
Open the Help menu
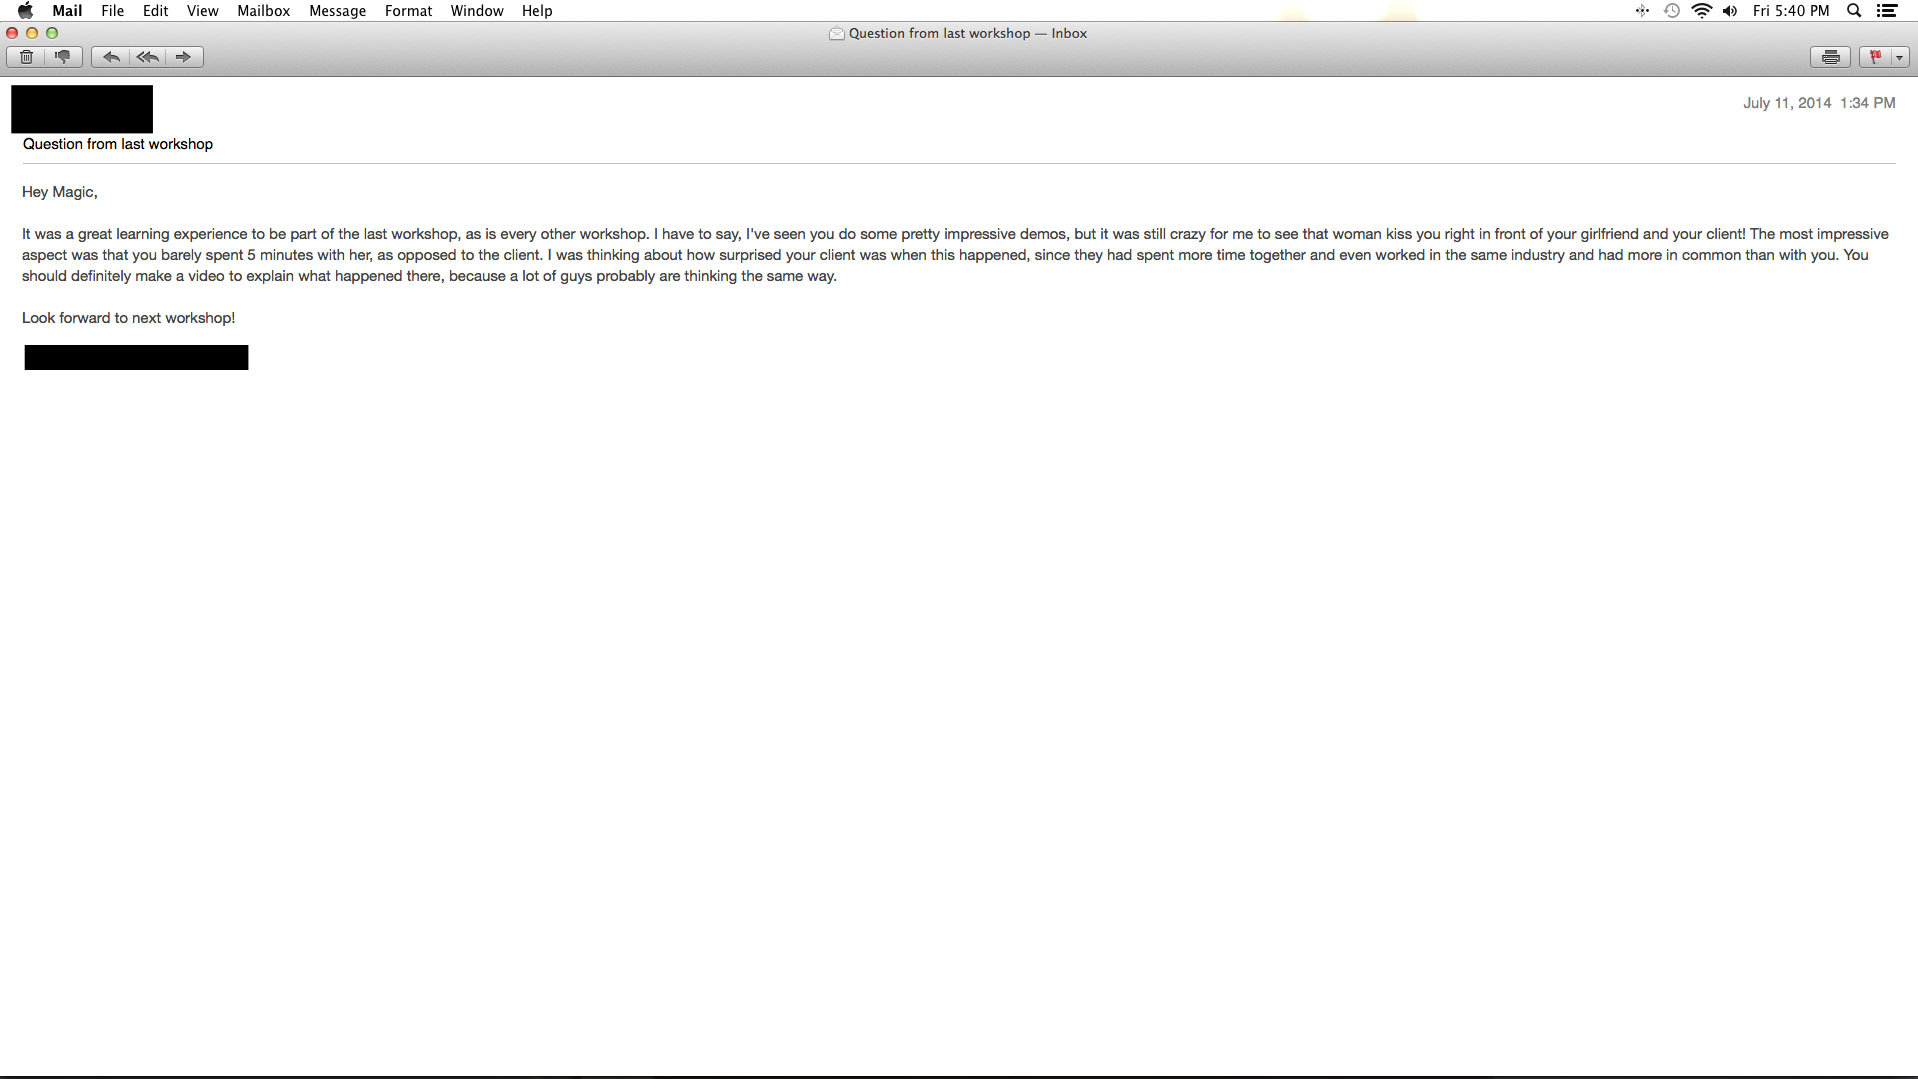click(537, 11)
